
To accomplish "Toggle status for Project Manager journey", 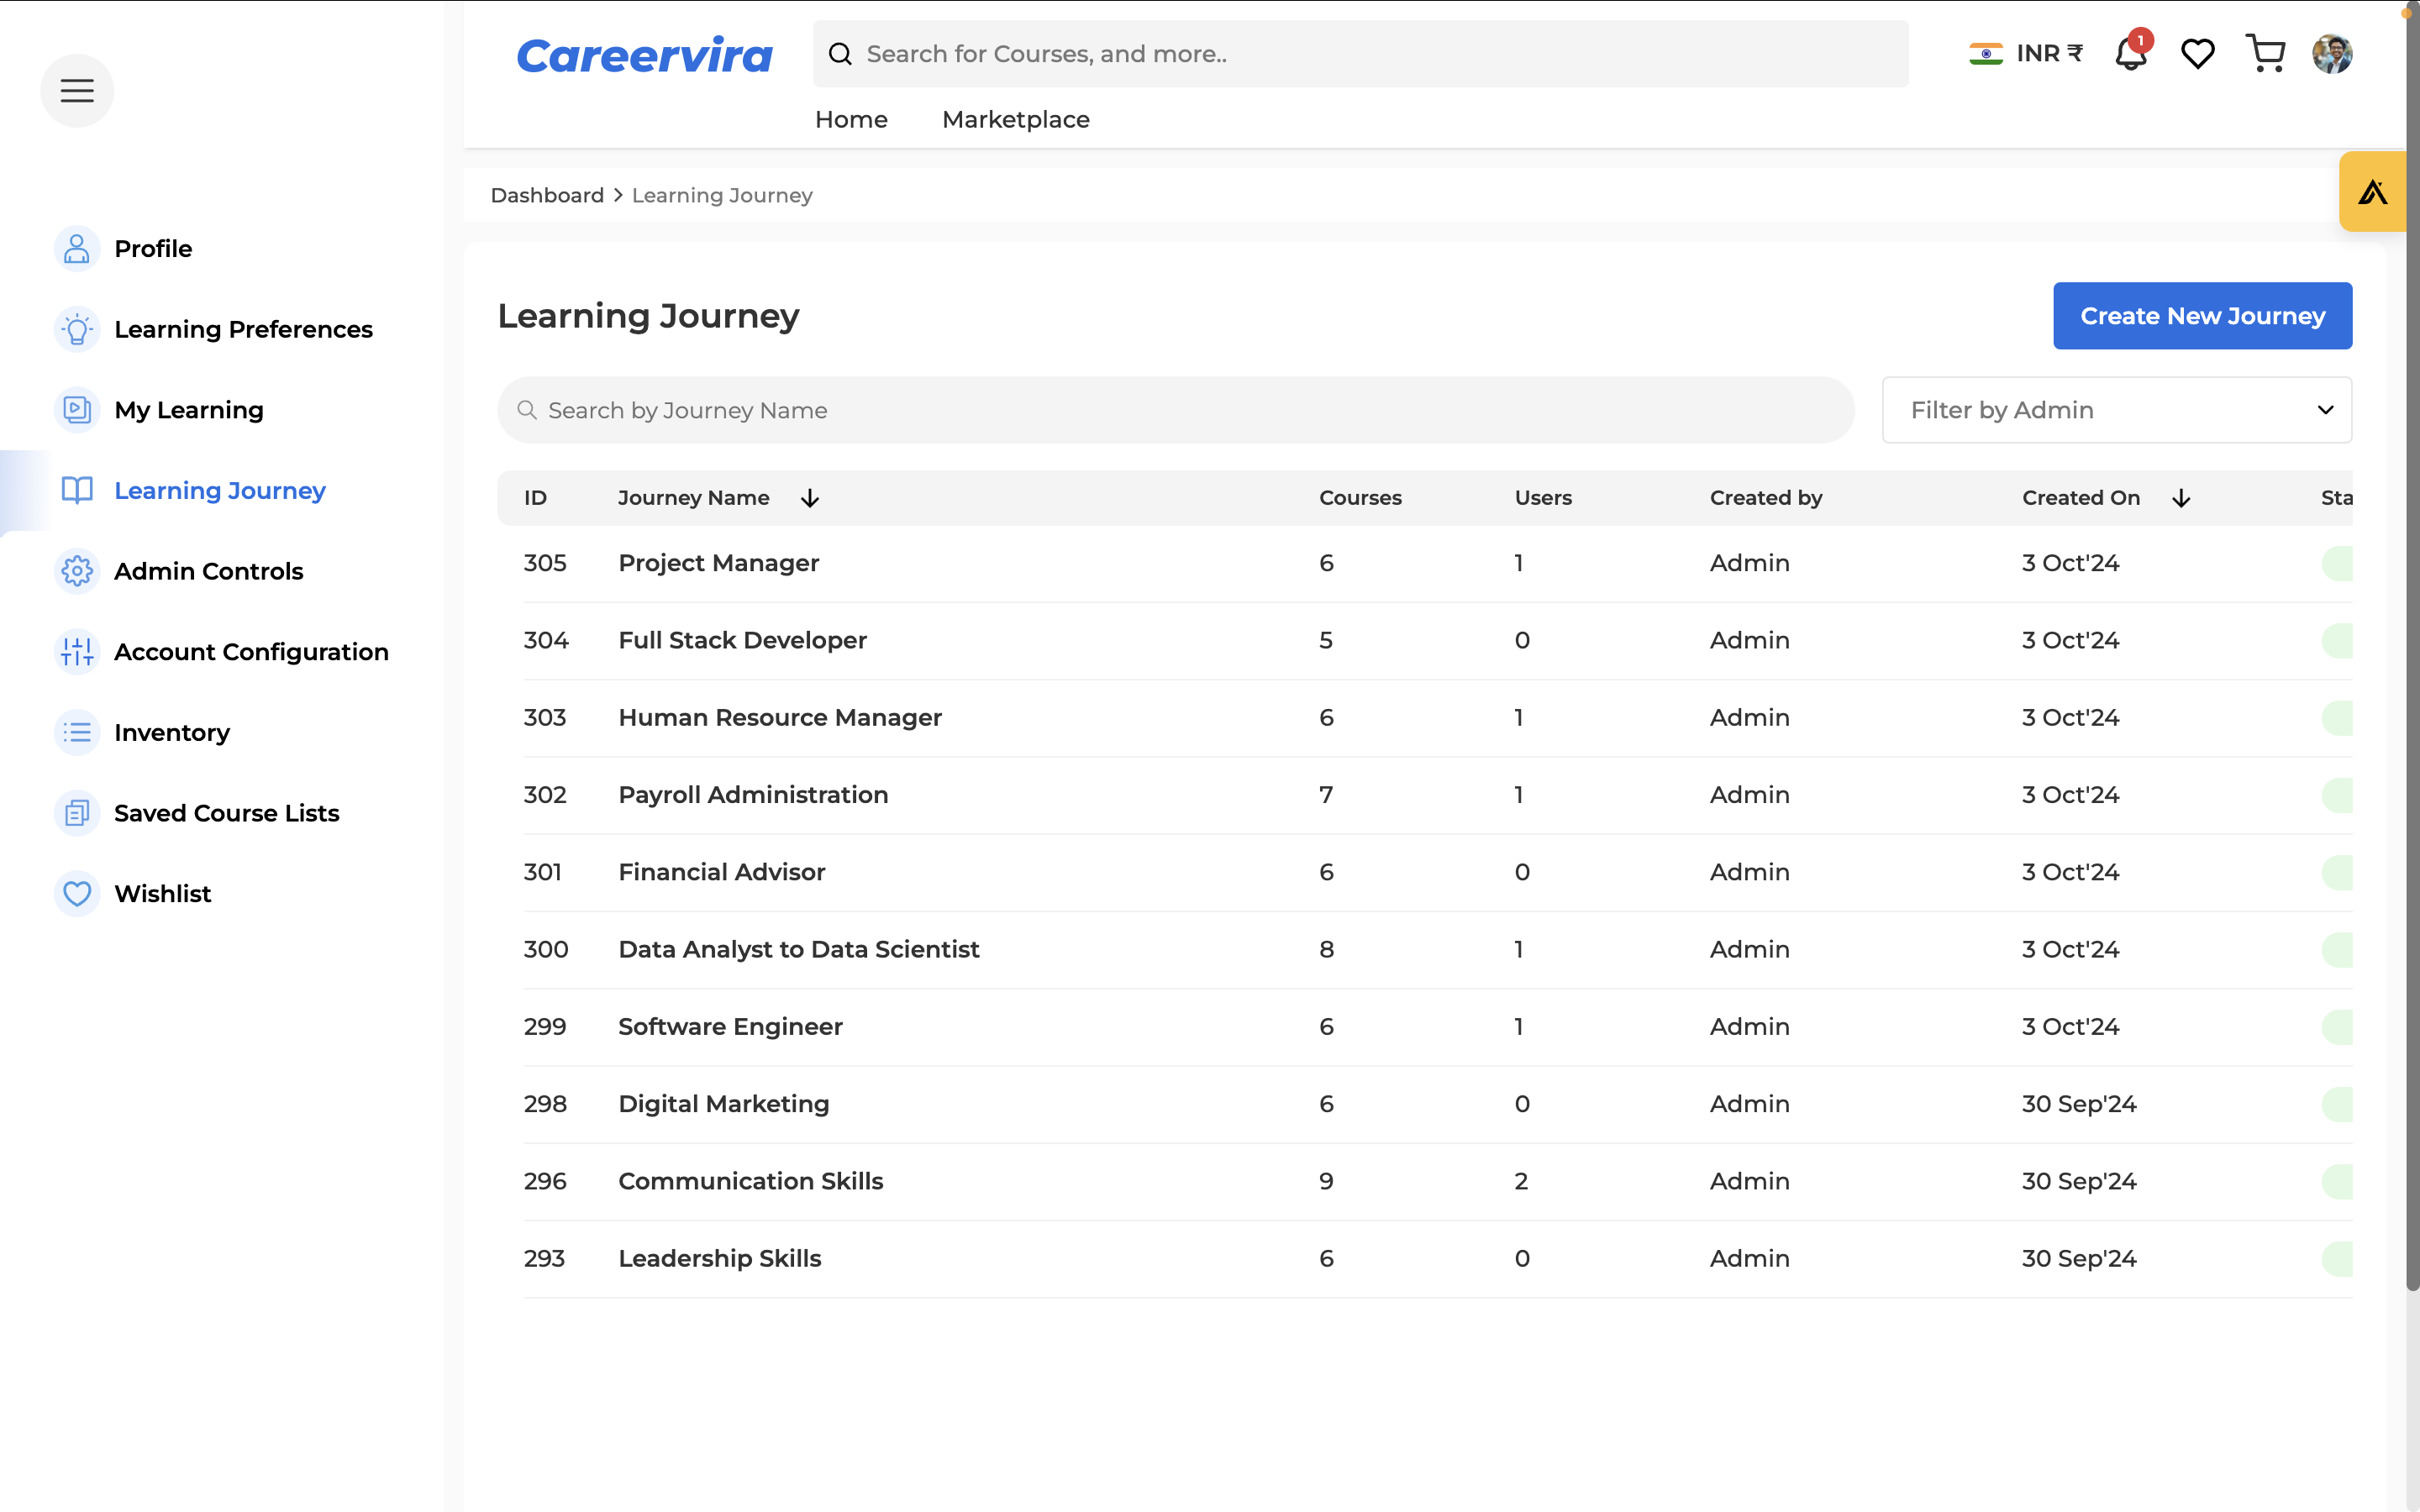I will pos(2337,563).
